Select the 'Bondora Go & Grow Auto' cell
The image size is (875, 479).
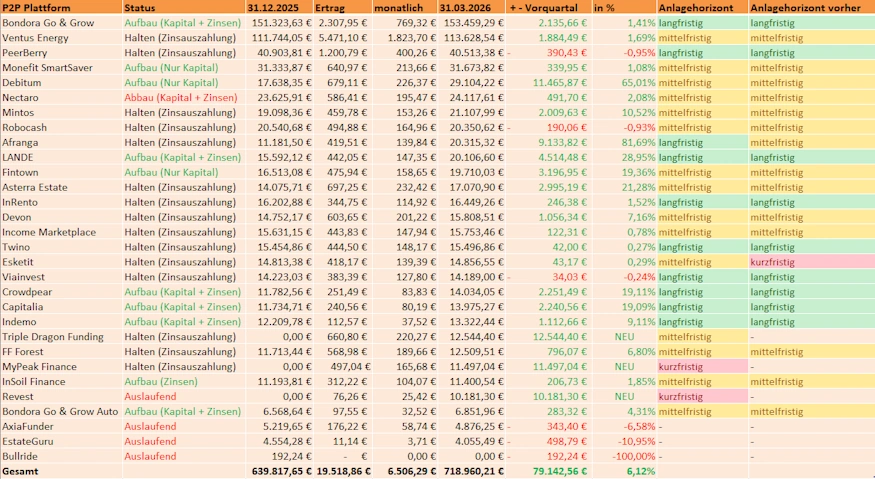61,411
